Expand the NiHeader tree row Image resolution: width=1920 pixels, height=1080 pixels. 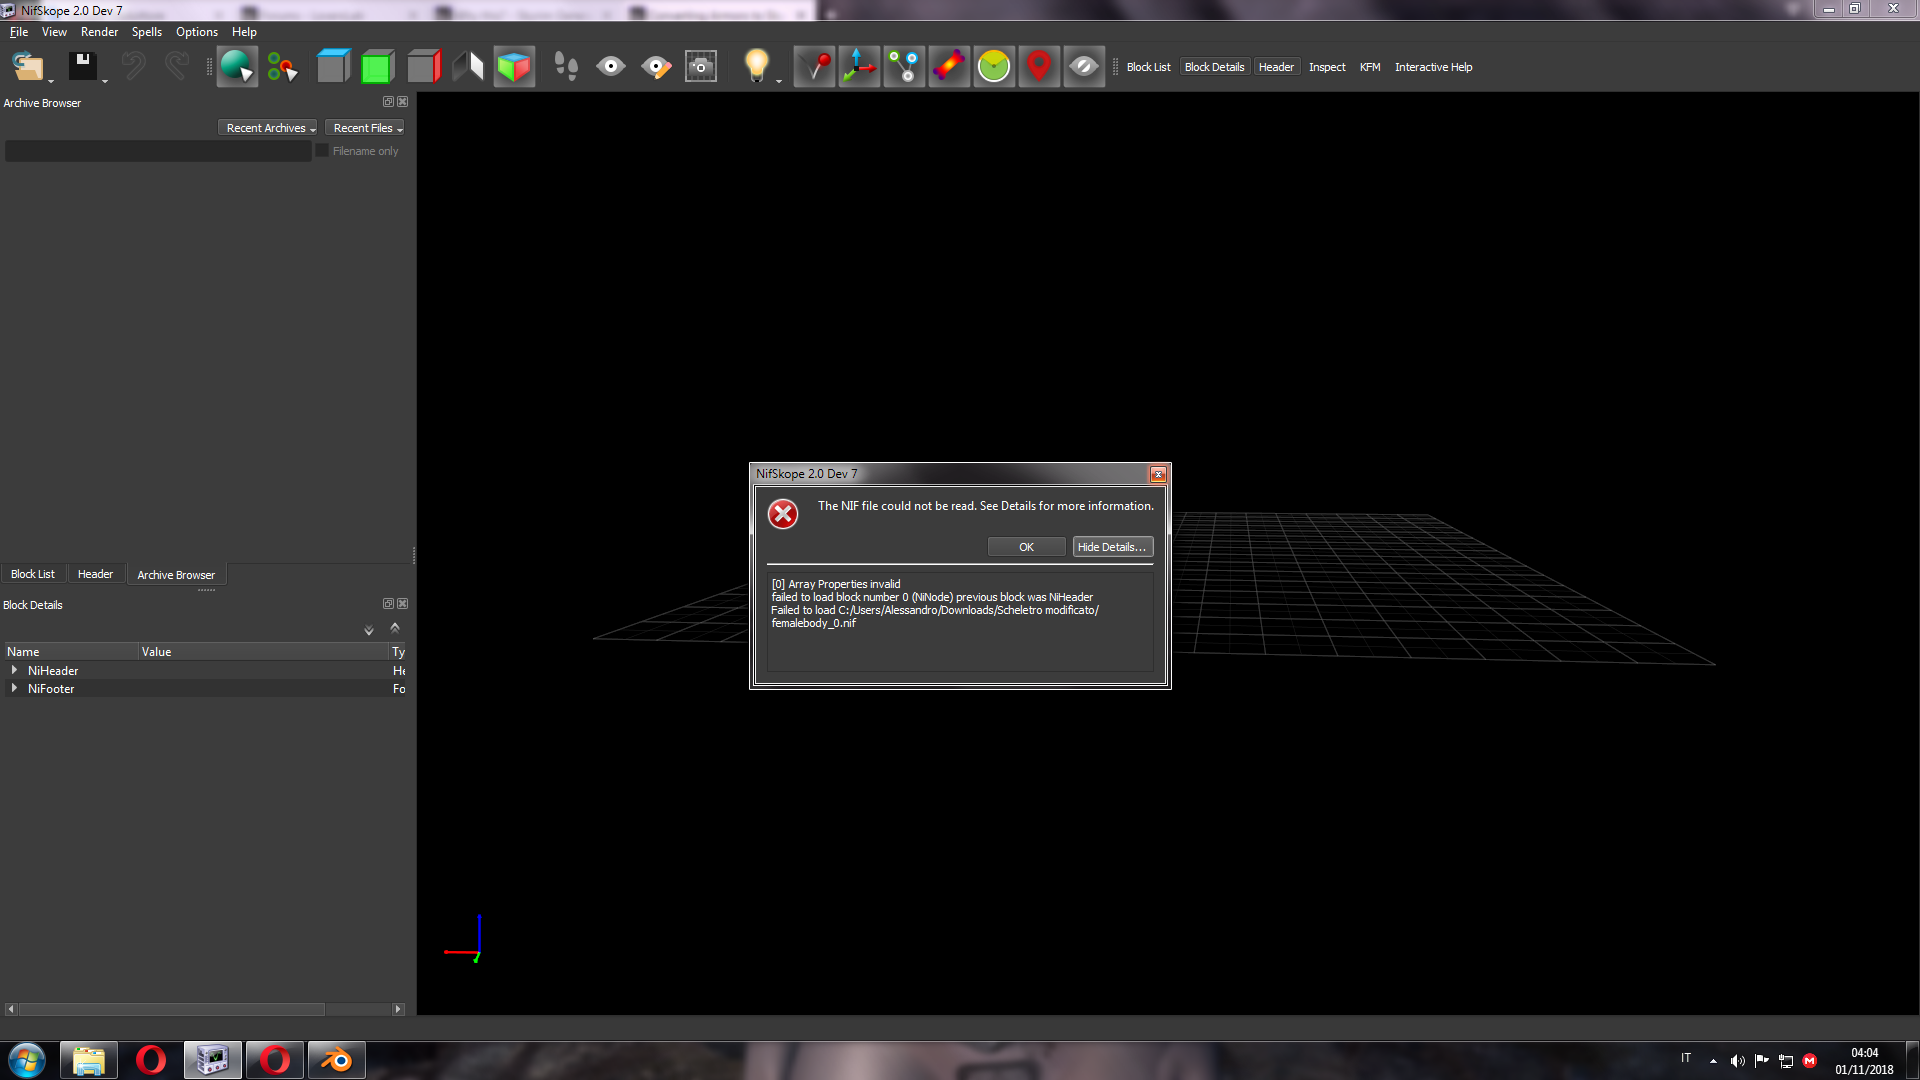14,670
